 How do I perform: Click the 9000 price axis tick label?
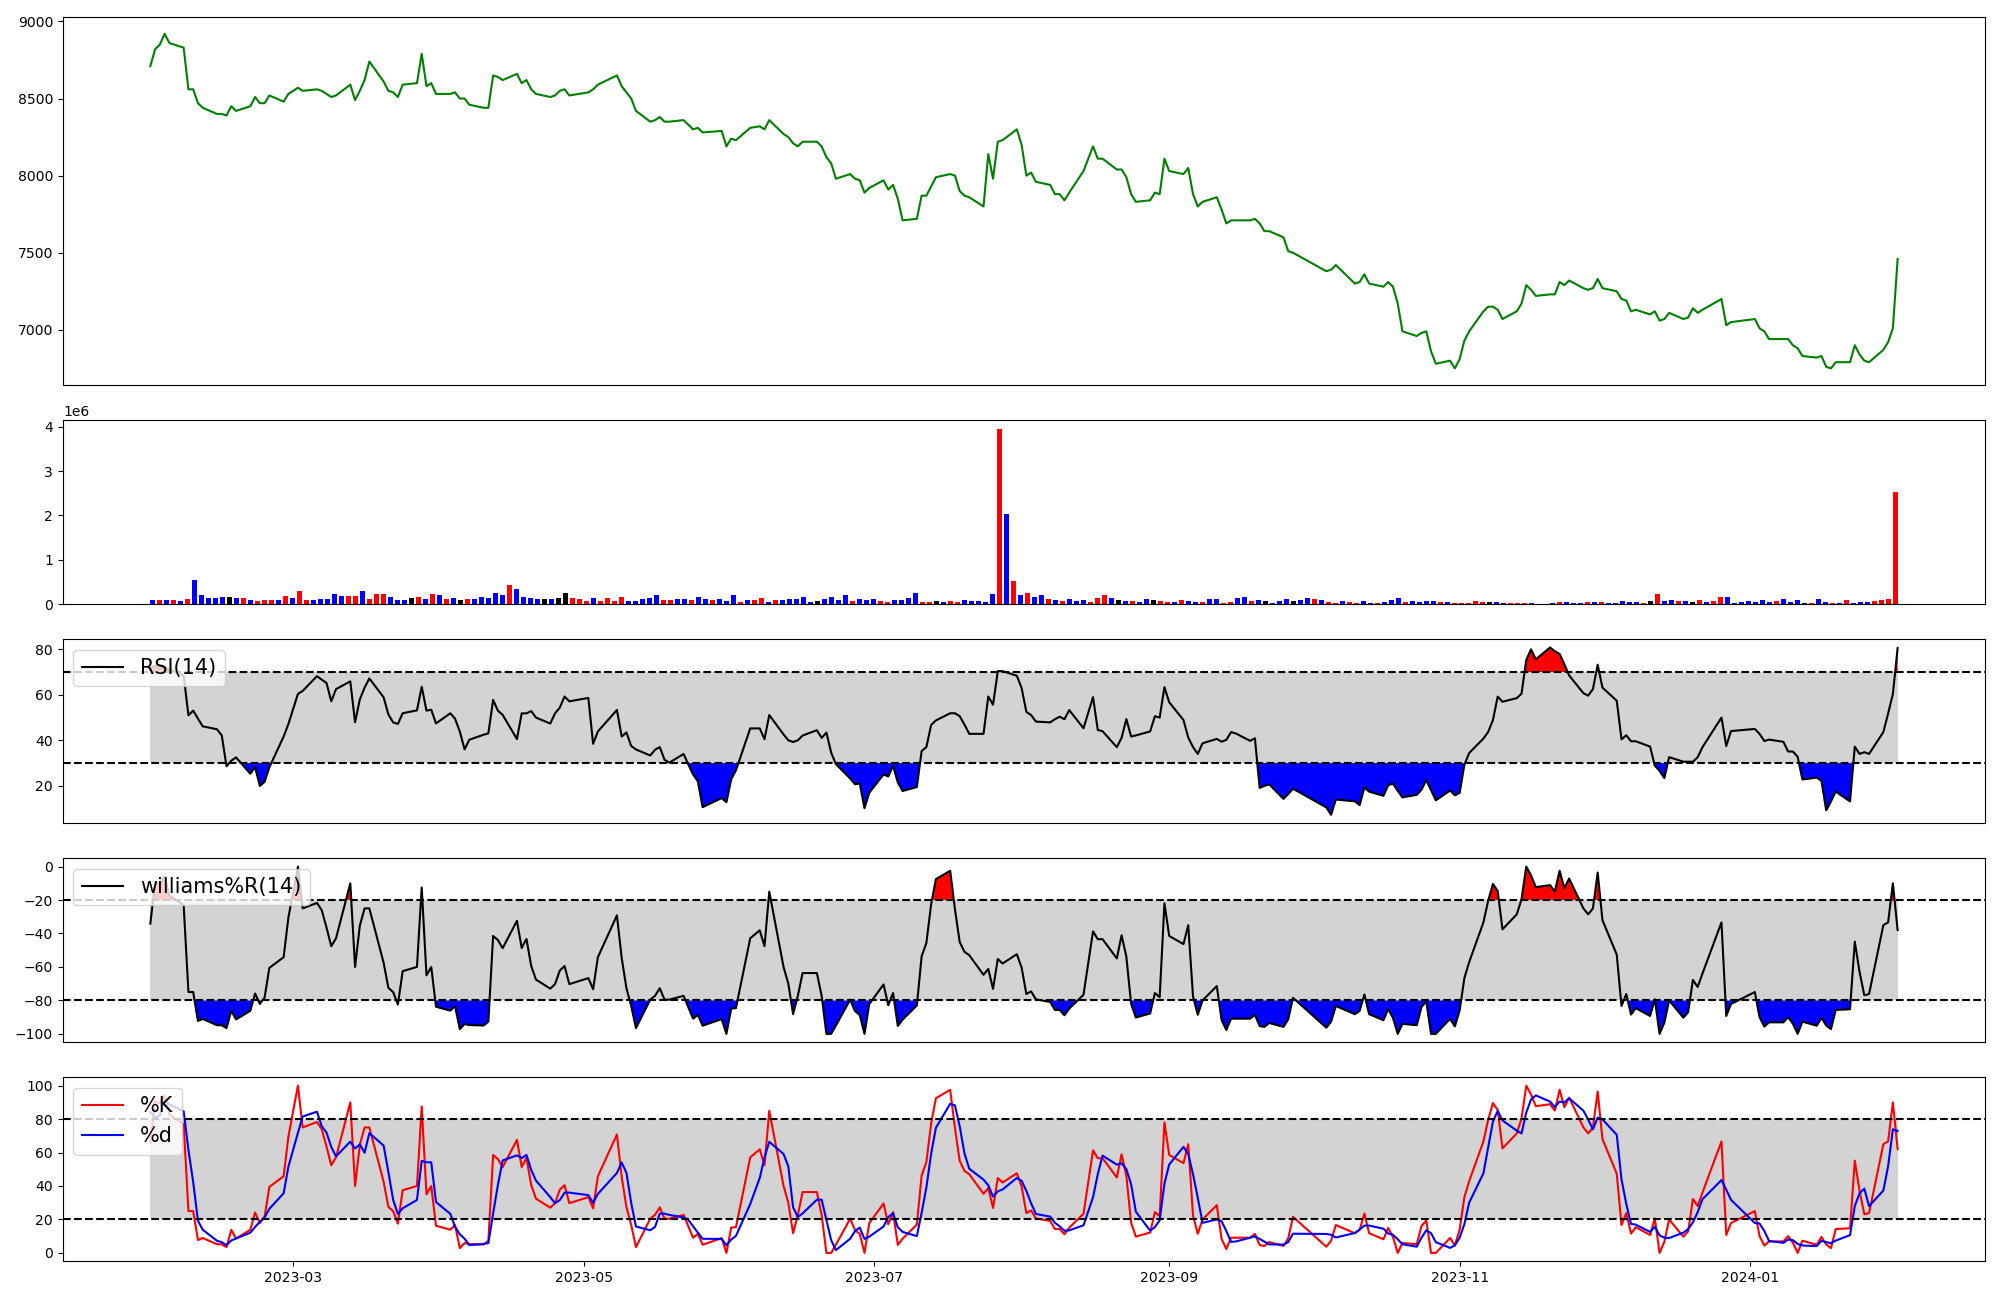click(37, 23)
